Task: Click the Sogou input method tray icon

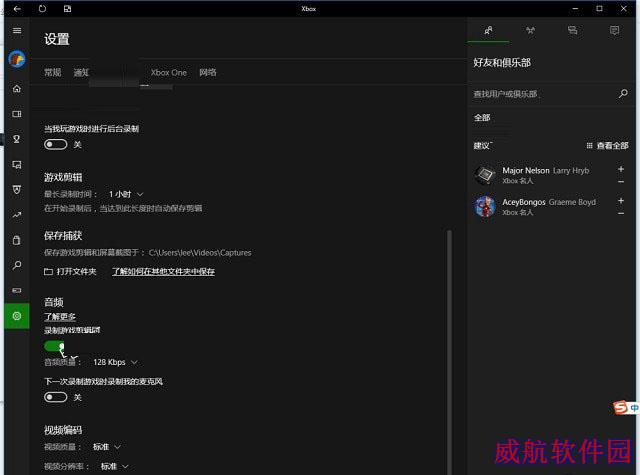Action: (620, 407)
